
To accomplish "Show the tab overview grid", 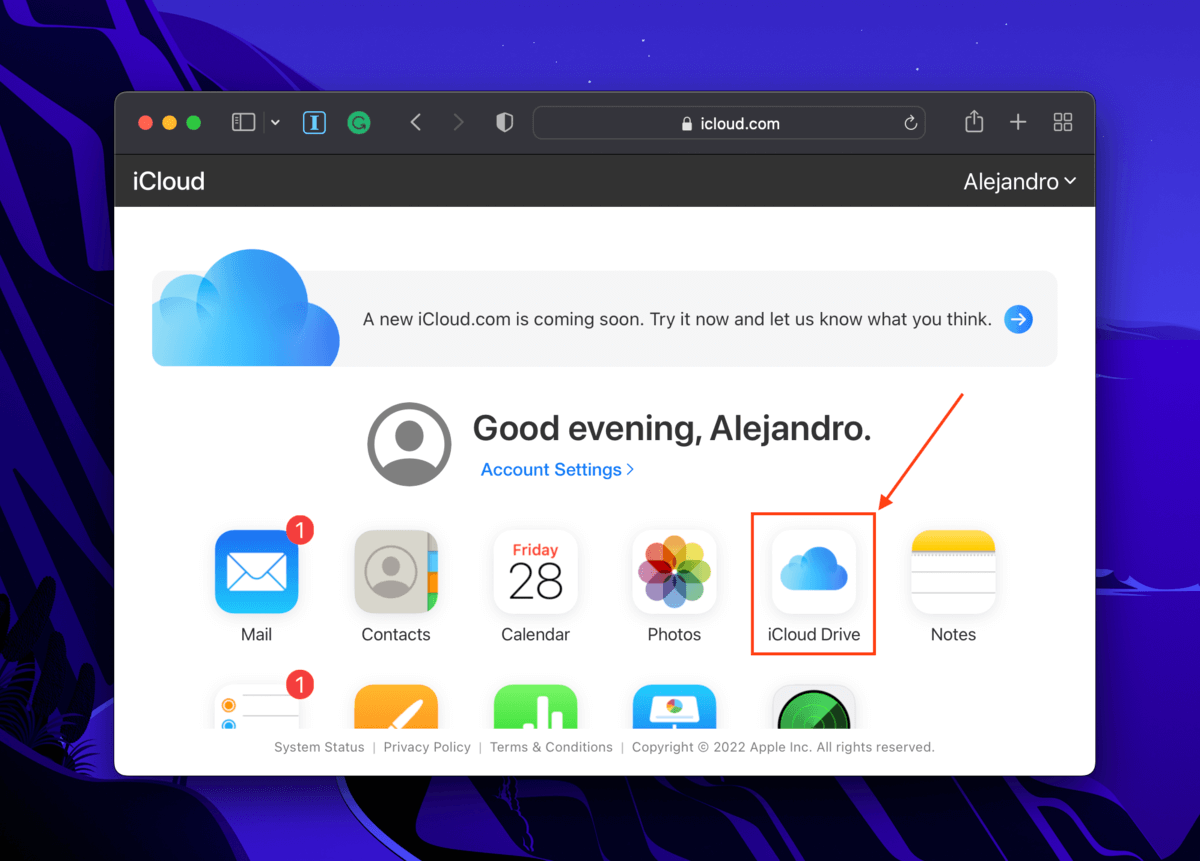I will pyautogui.click(x=1063, y=122).
